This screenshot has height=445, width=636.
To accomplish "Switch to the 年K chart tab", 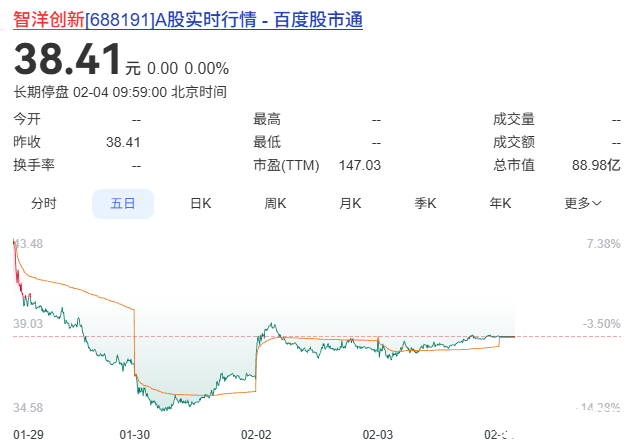I will click(501, 203).
